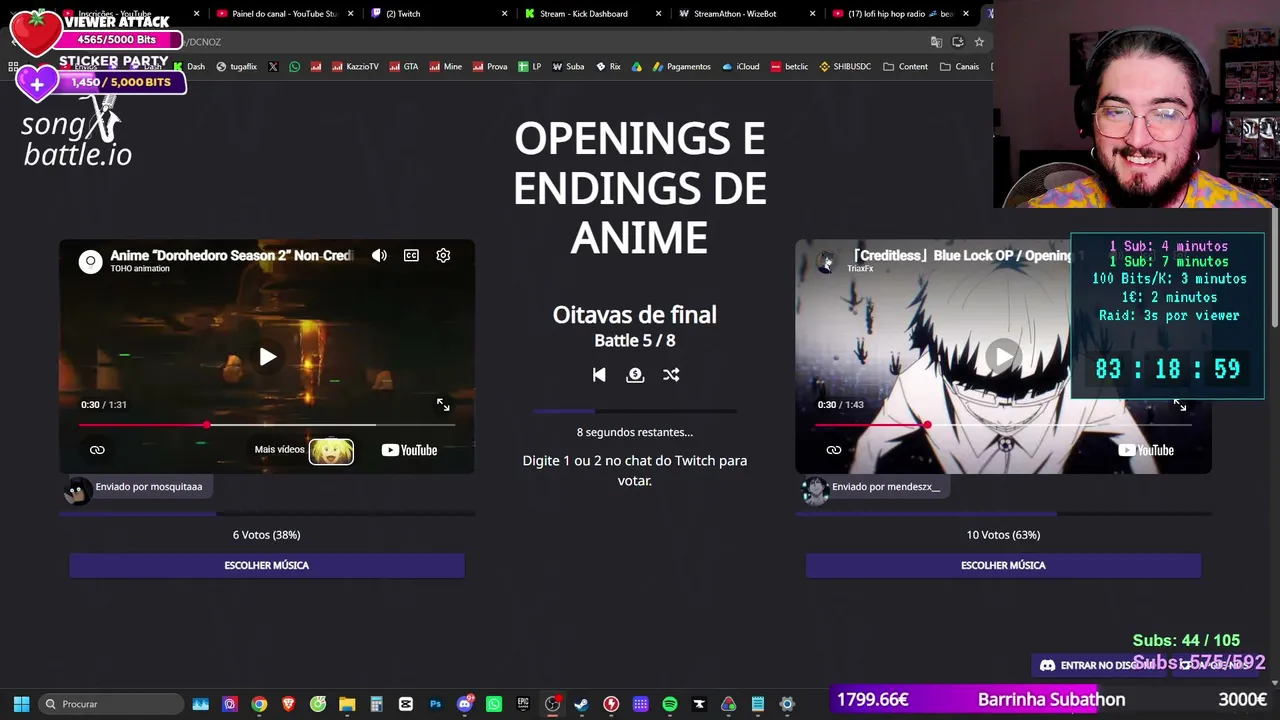This screenshot has height=720, width=1280.
Task: Expand the Dorohedoro video to fullscreen
Action: pyautogui.click(x=443, y=405)
